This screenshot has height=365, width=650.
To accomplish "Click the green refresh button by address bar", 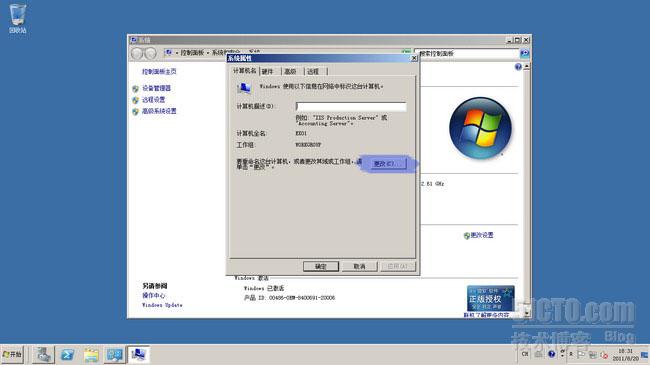I will [406, 52].
